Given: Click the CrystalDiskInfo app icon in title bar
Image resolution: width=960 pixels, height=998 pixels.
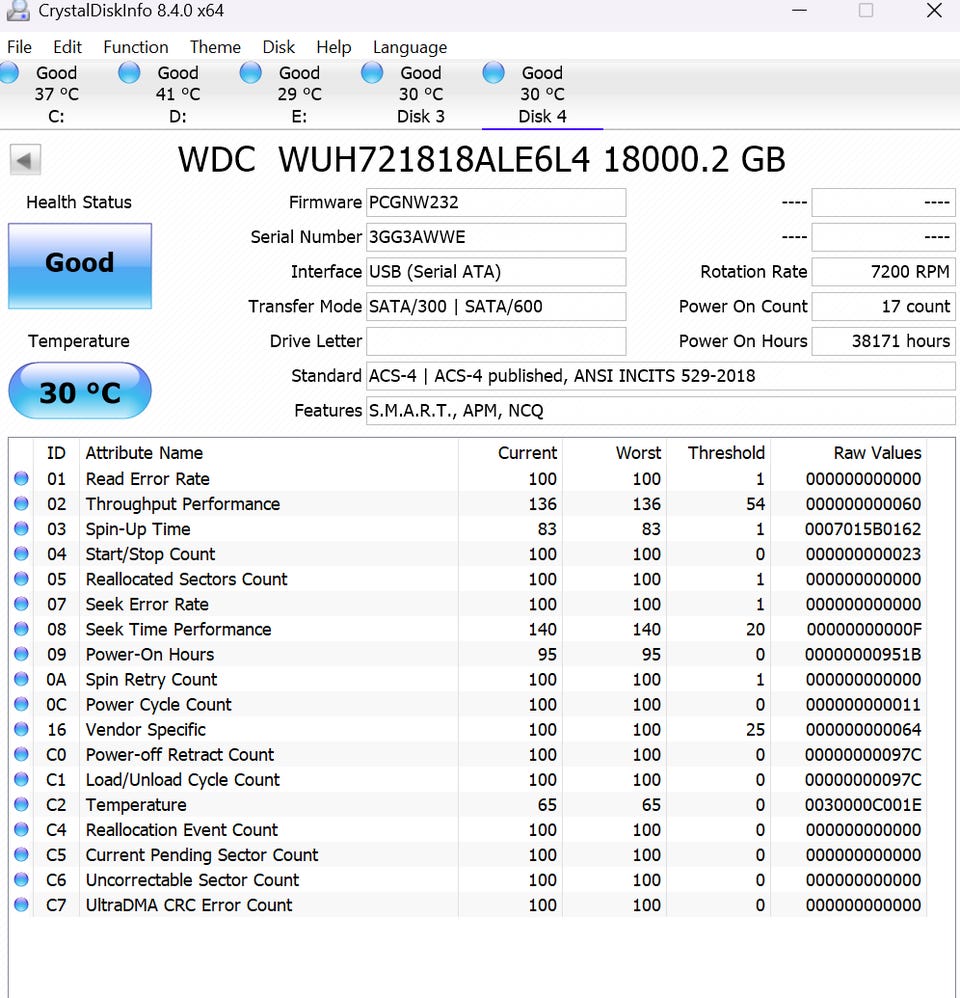Looking at the screenshot, I should pos(18,10).
